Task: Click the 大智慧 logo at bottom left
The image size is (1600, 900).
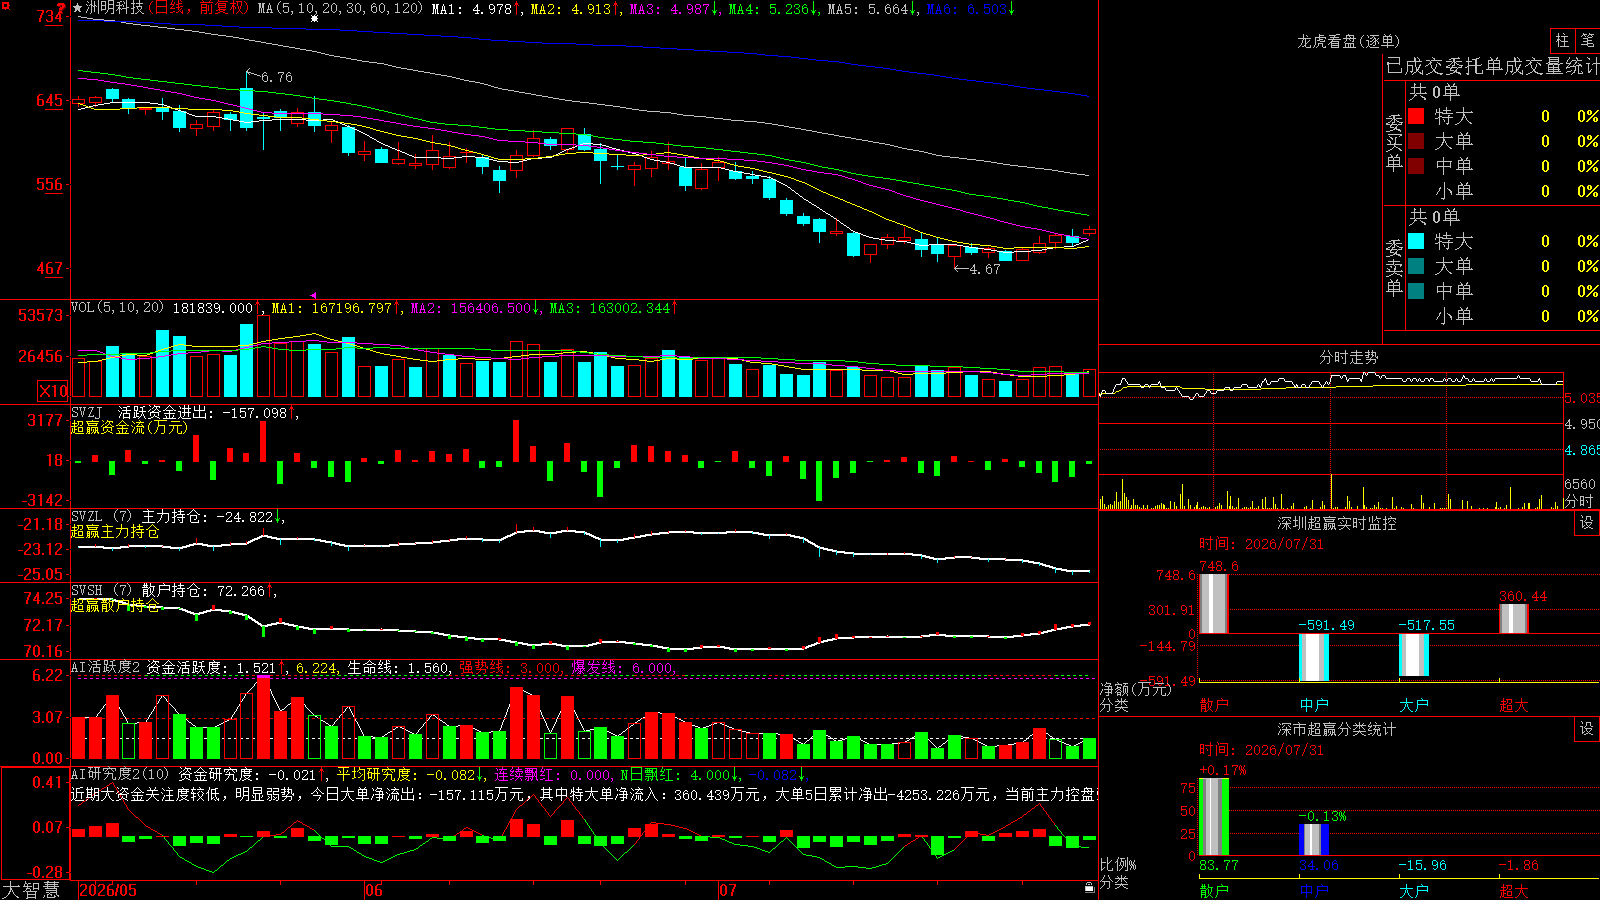Action: click(31, 889)
